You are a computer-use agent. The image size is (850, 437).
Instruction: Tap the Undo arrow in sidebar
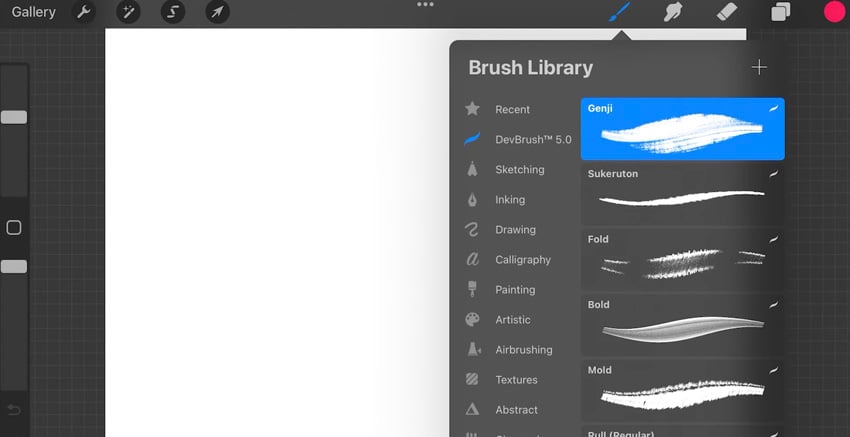14,410
